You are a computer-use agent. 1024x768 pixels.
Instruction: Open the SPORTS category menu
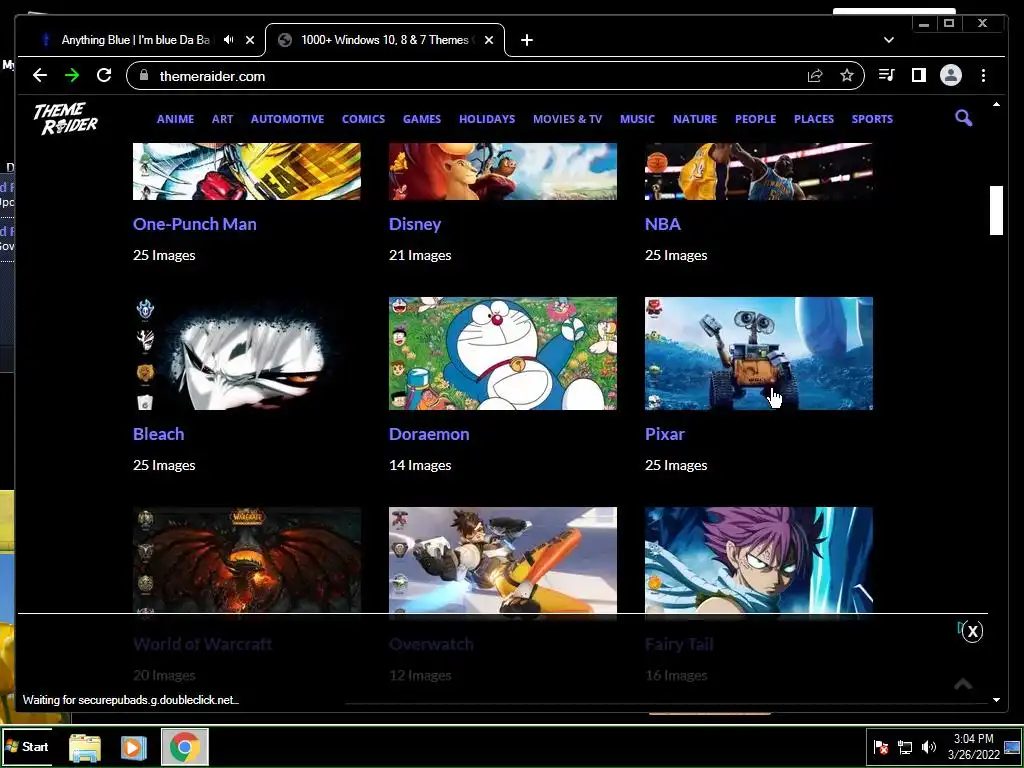click(x=872, y=119)
